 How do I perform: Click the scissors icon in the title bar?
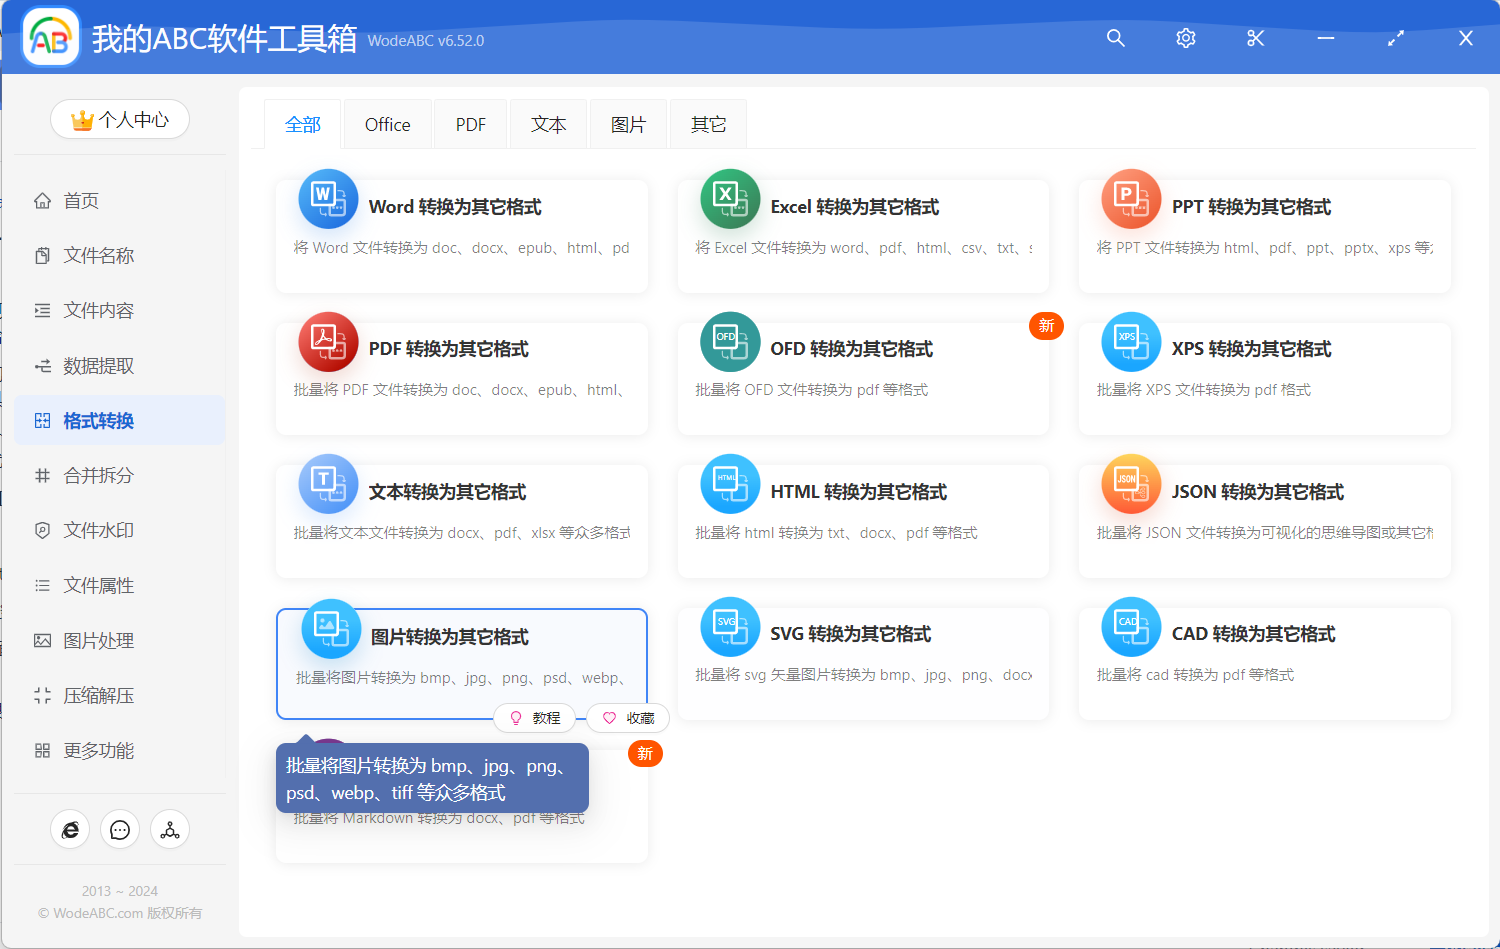click(1255, 38)
